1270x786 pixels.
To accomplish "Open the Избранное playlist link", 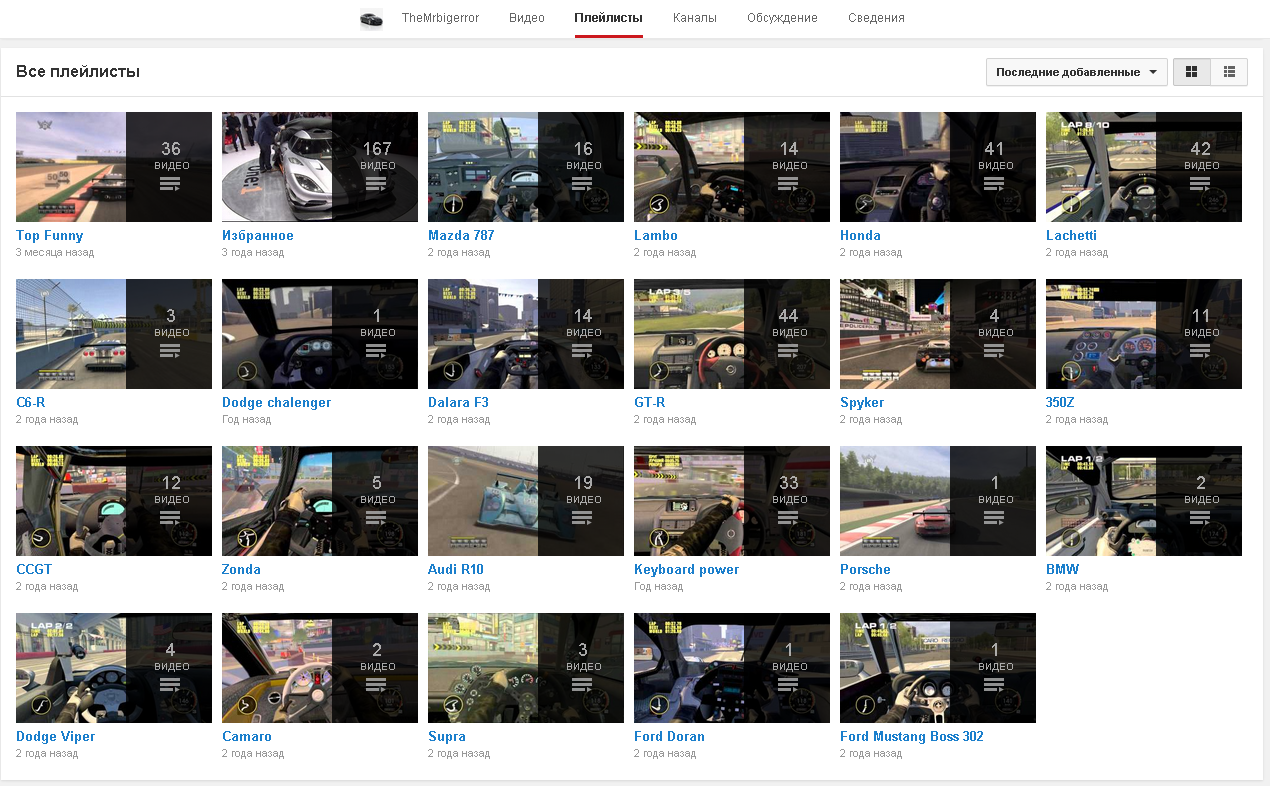I will 258,236.
